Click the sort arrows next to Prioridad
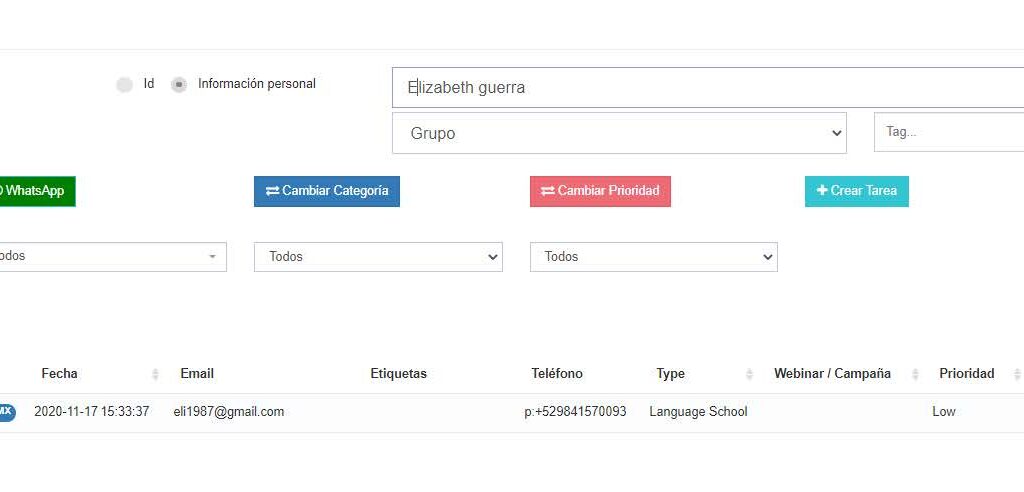Viewport: 1024px width, 492px height. [1016, 374]
